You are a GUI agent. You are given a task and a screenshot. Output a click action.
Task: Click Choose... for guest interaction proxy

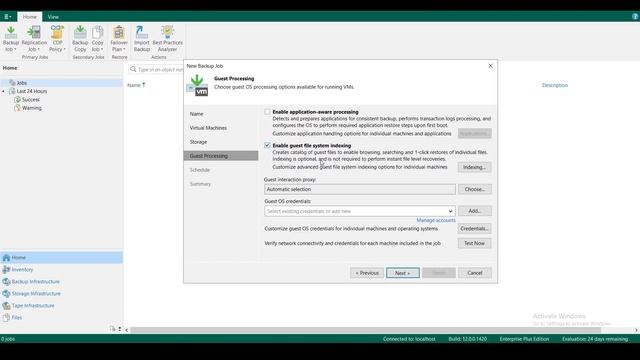point(474,189)
